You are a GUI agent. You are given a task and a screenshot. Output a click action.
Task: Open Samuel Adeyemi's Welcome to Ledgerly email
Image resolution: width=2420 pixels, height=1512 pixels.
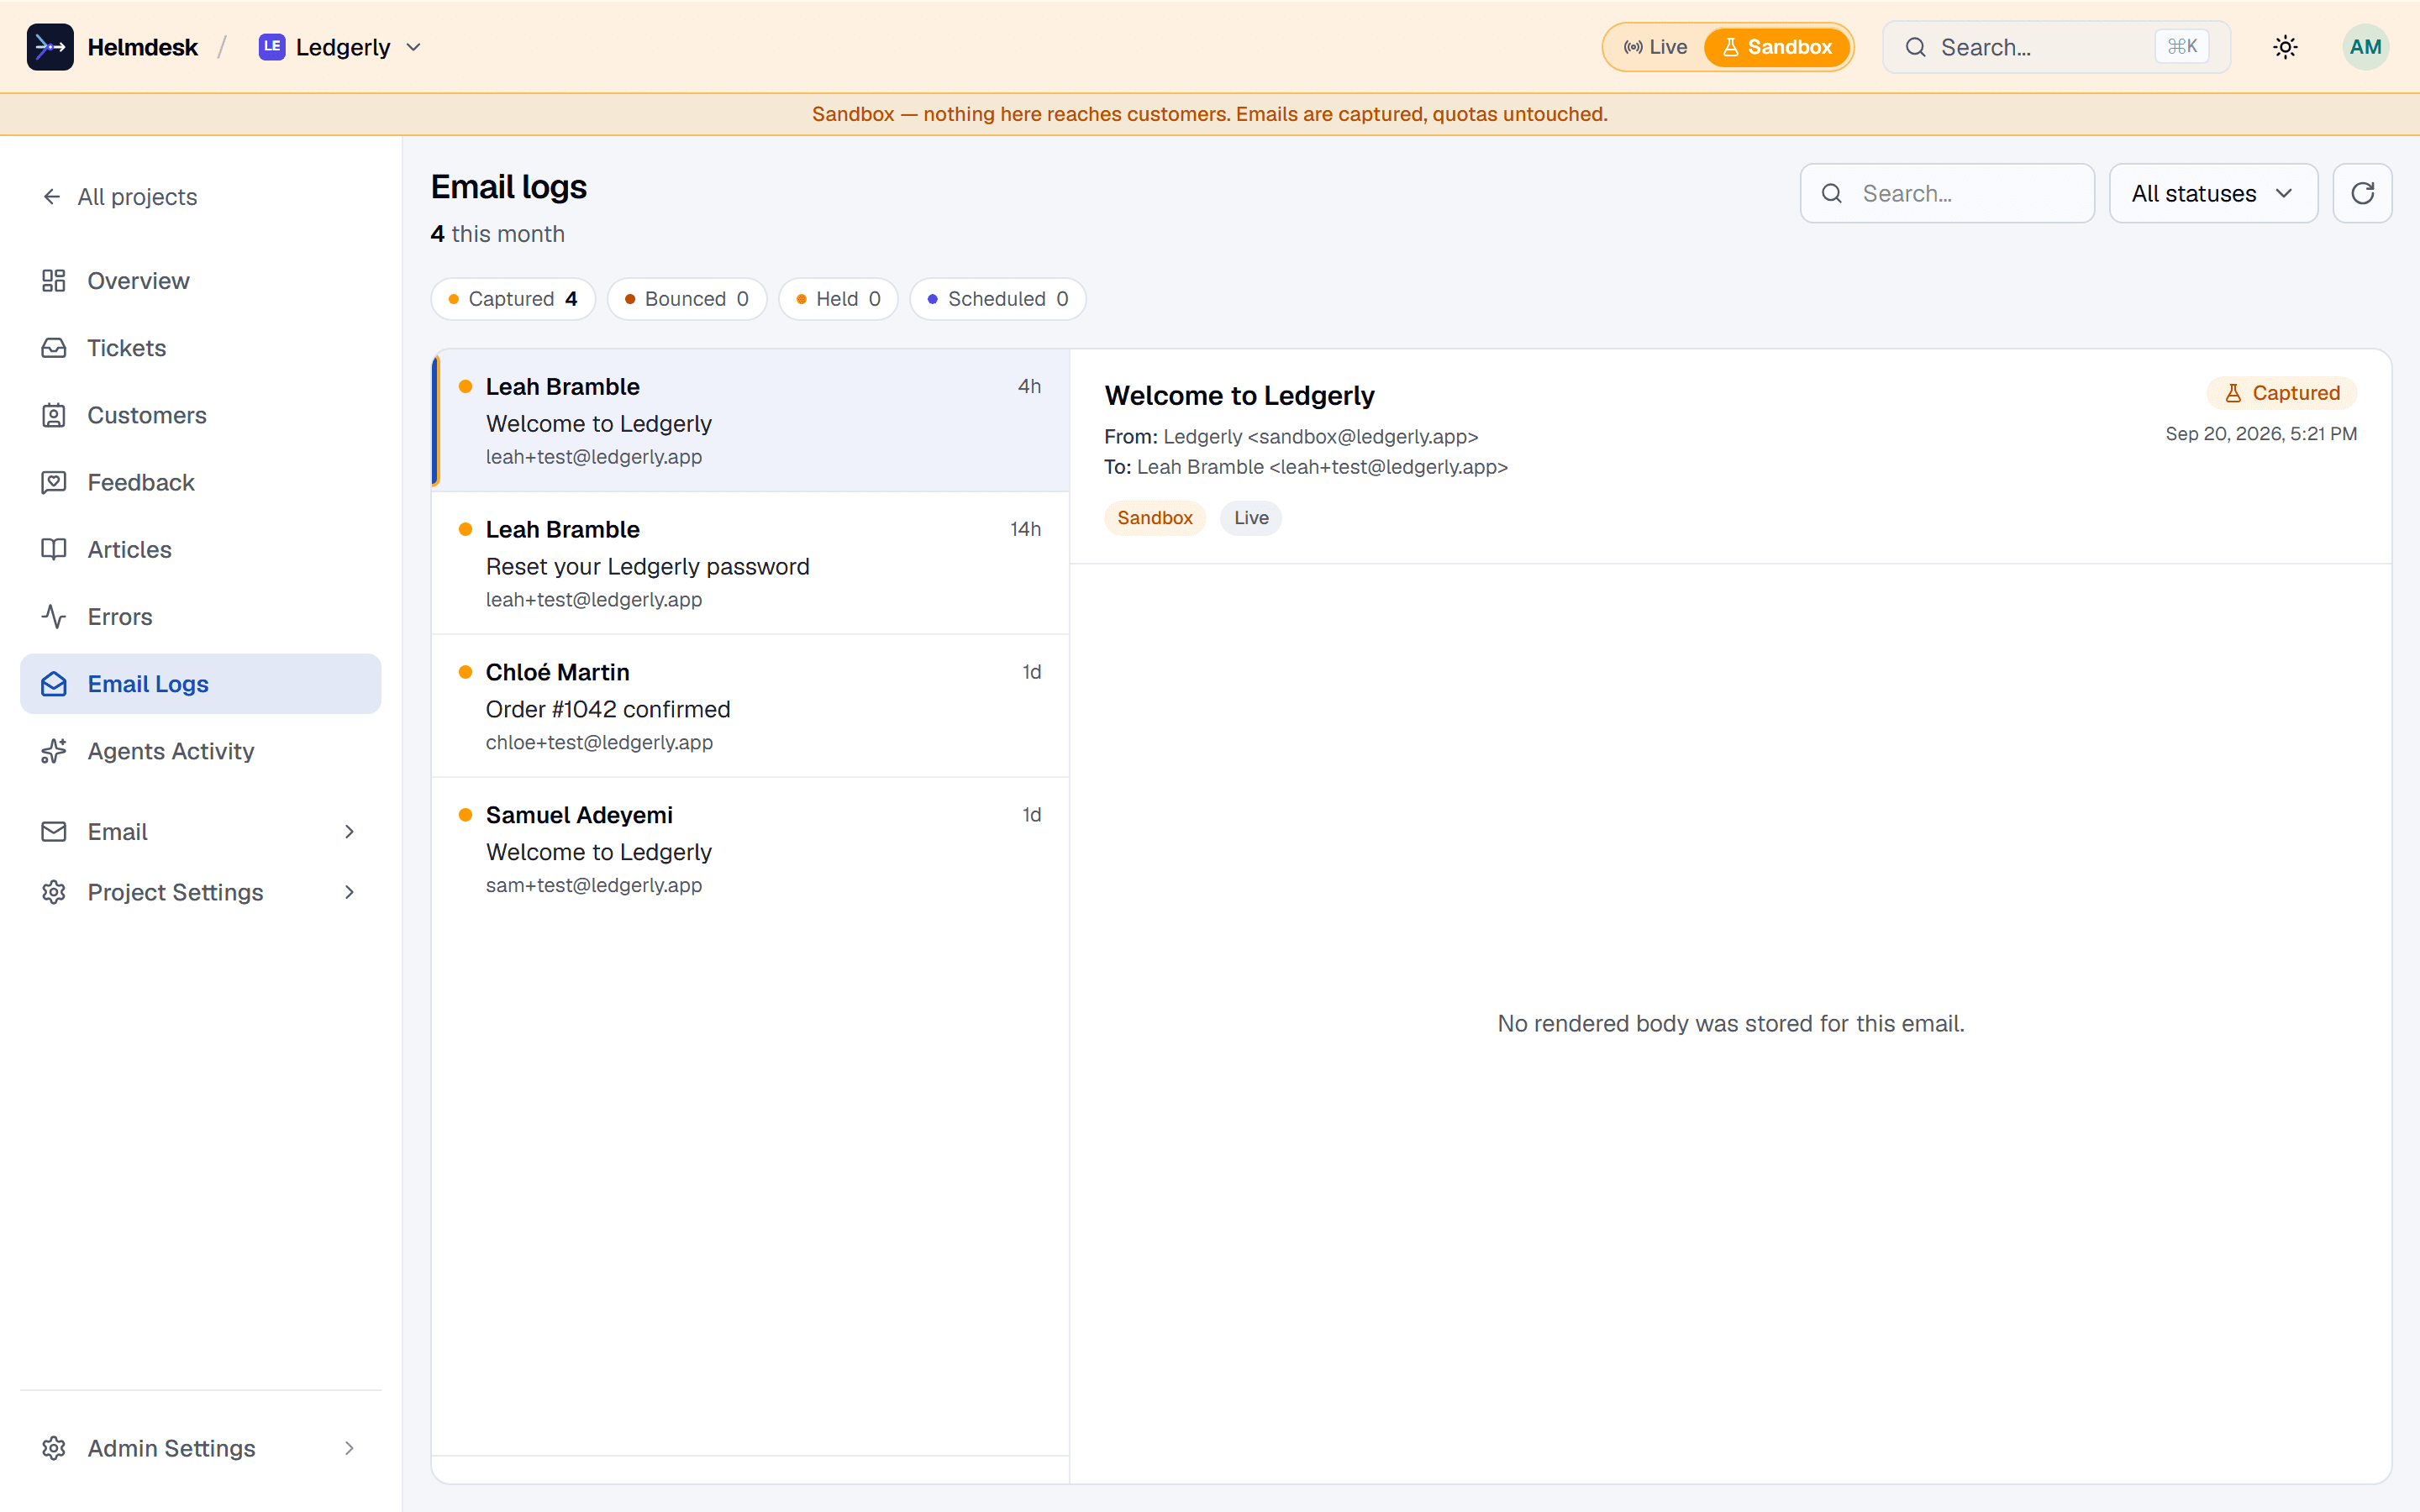pyautogui.click(x=750, y=849)
